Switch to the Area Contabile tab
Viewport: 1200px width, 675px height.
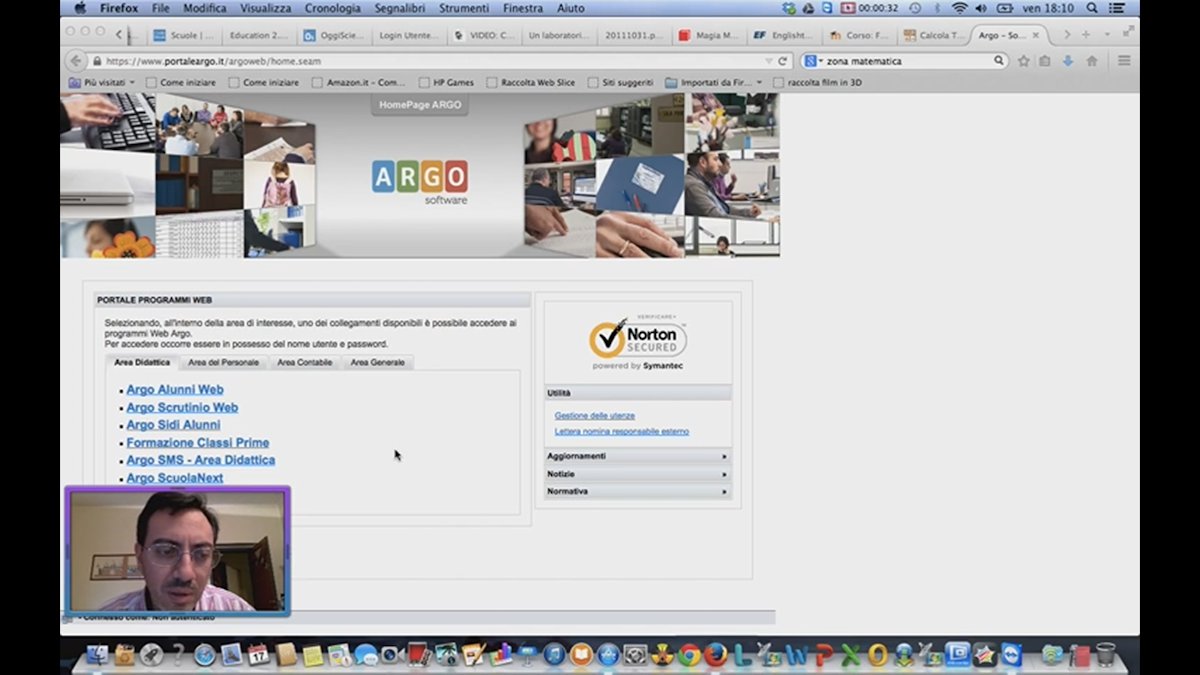(305, 362)
